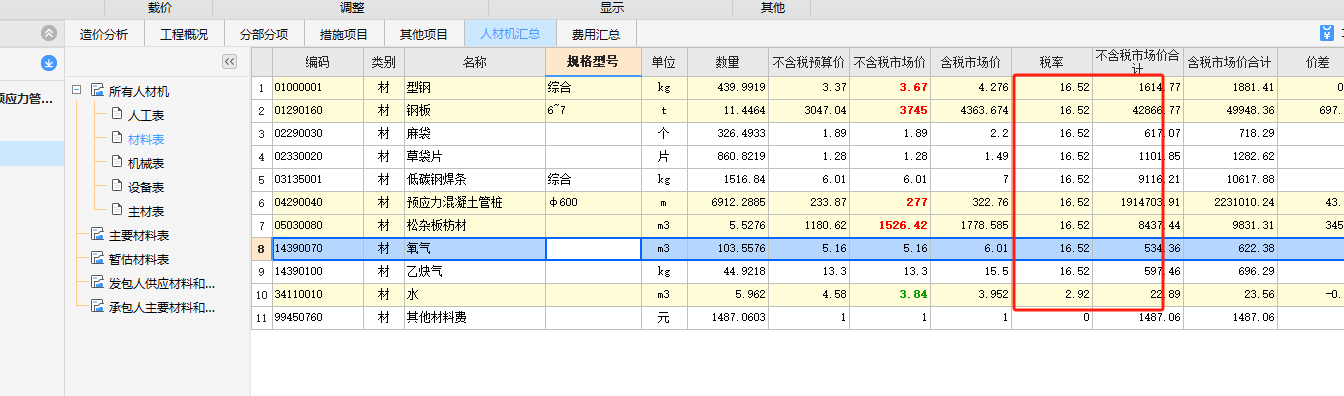Click the 载价 ribbon group label
The height and width of the screenshot is (396, 1344).
tap(160, 8)
